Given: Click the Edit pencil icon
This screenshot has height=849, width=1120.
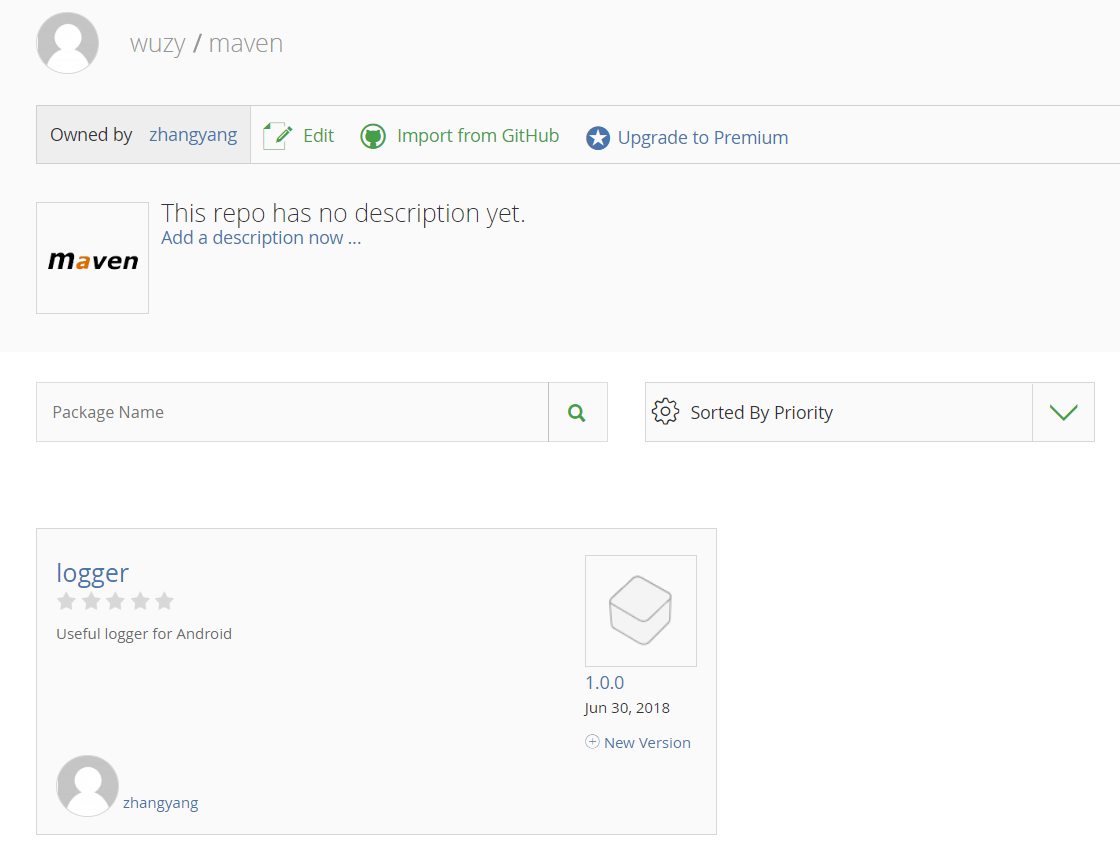Looking at the screenshot, I should pyautogui.click(x=277, y=136).
